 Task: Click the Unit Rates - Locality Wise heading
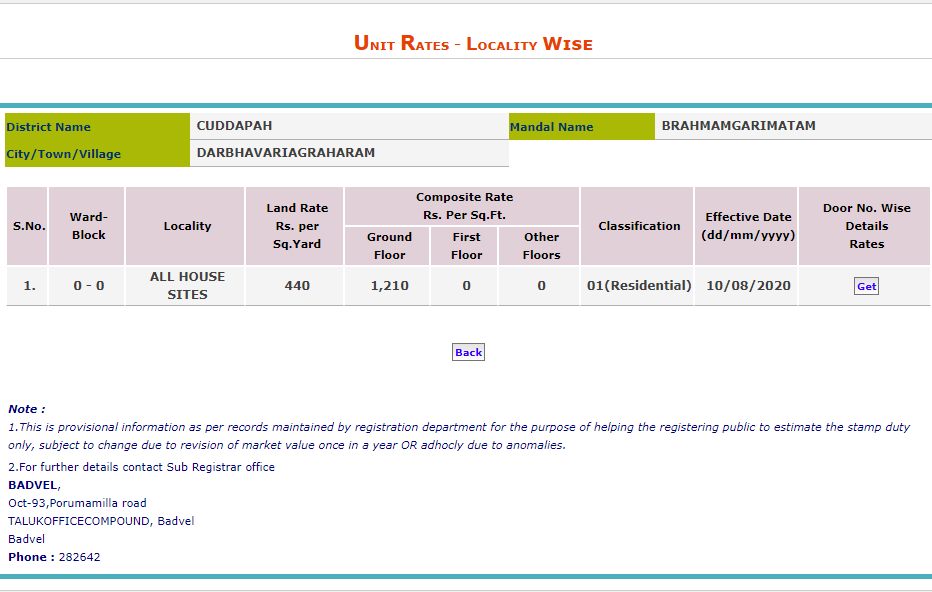click(x=472, y=44)
